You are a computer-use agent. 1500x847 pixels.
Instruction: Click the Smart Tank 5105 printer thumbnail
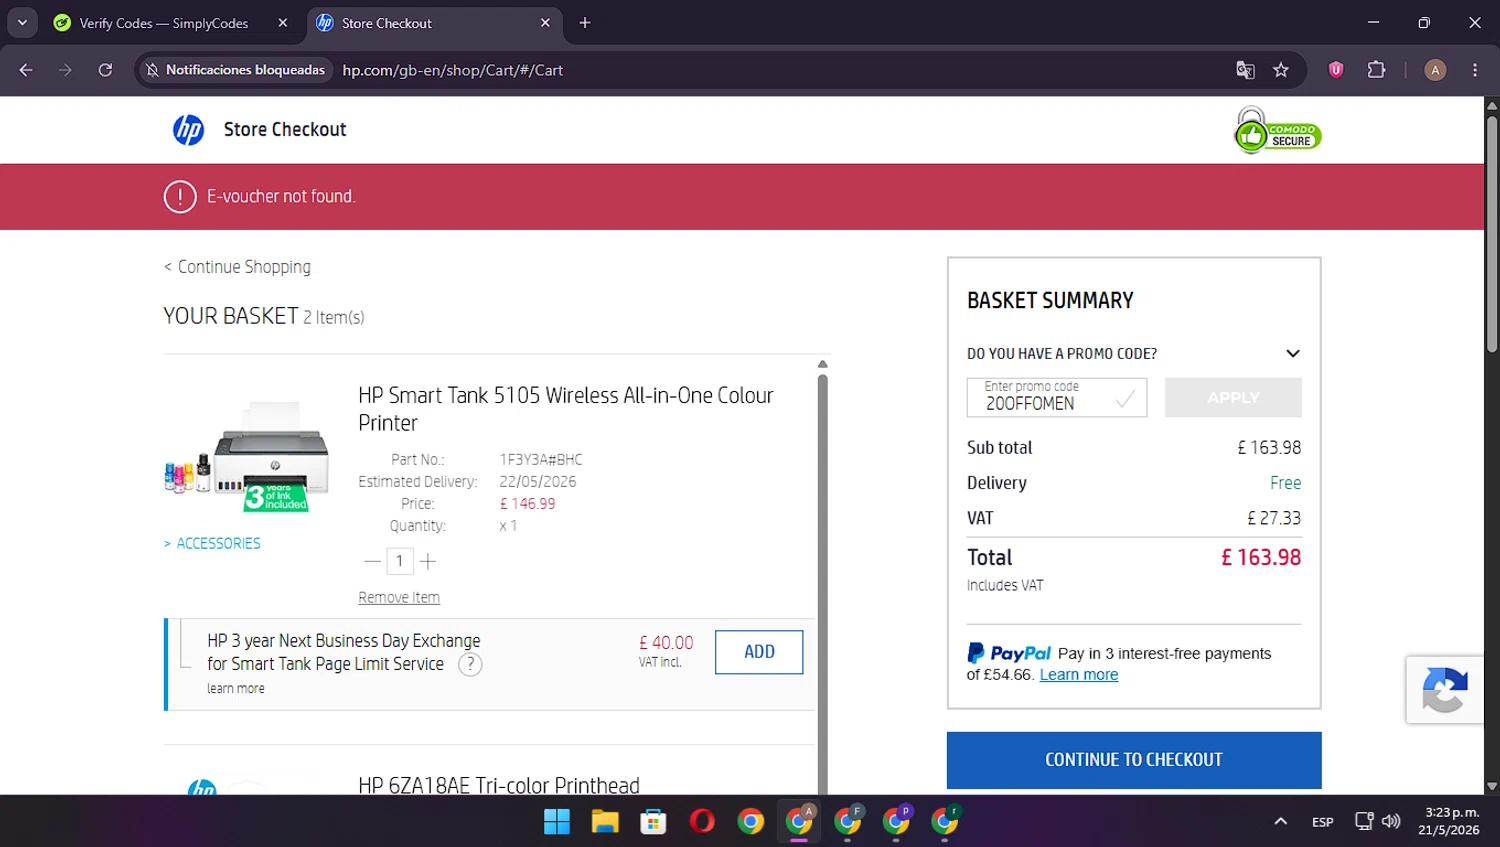[x=247, y=457]
